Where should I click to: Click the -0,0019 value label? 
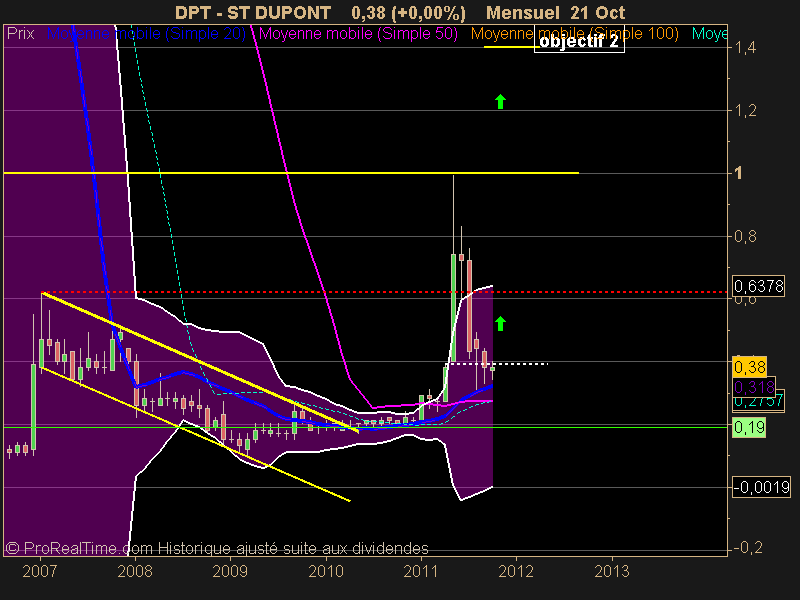pyautogui.click(x=761, y=487)
